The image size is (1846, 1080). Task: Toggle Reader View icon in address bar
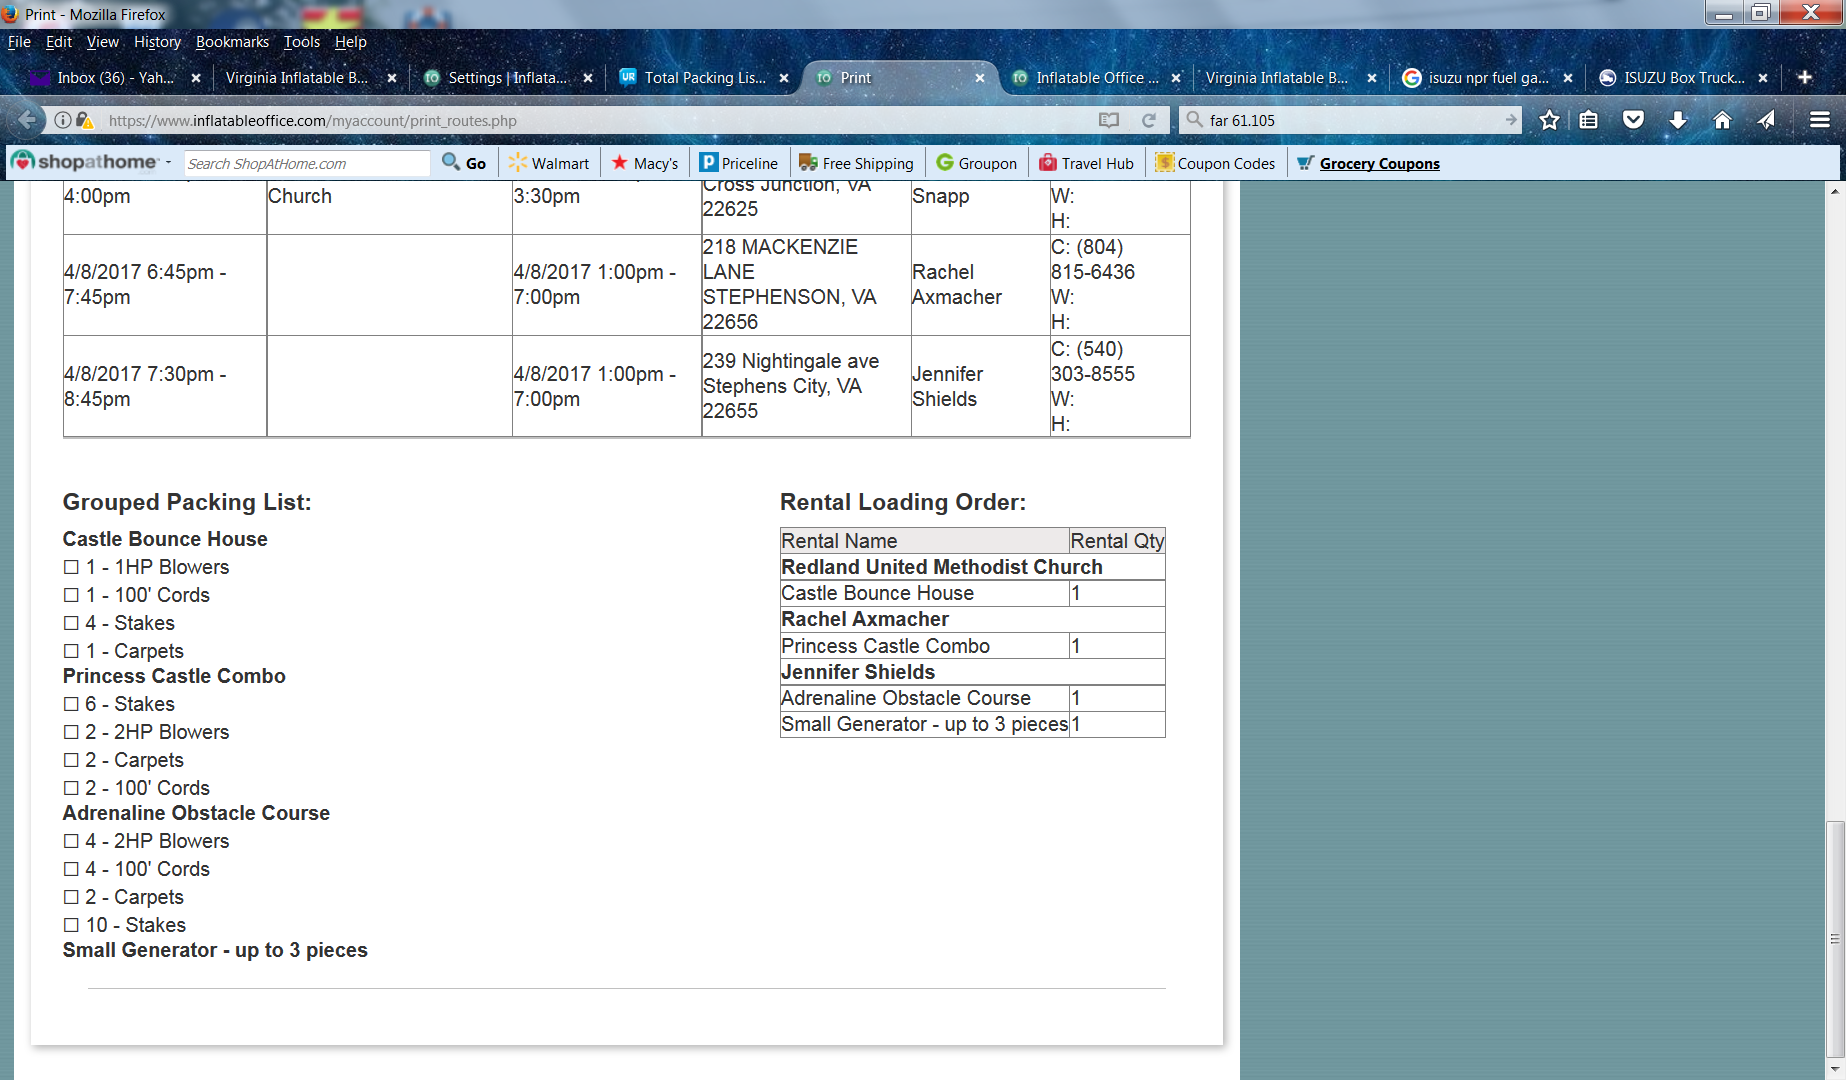[x=1109, y=120]
